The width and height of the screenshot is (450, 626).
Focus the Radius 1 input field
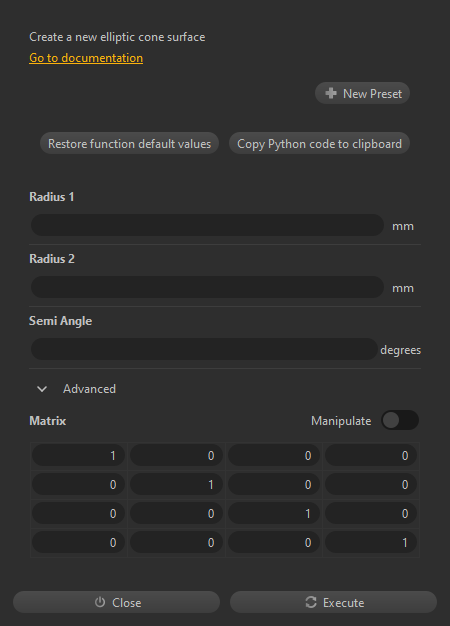point(207,225)
